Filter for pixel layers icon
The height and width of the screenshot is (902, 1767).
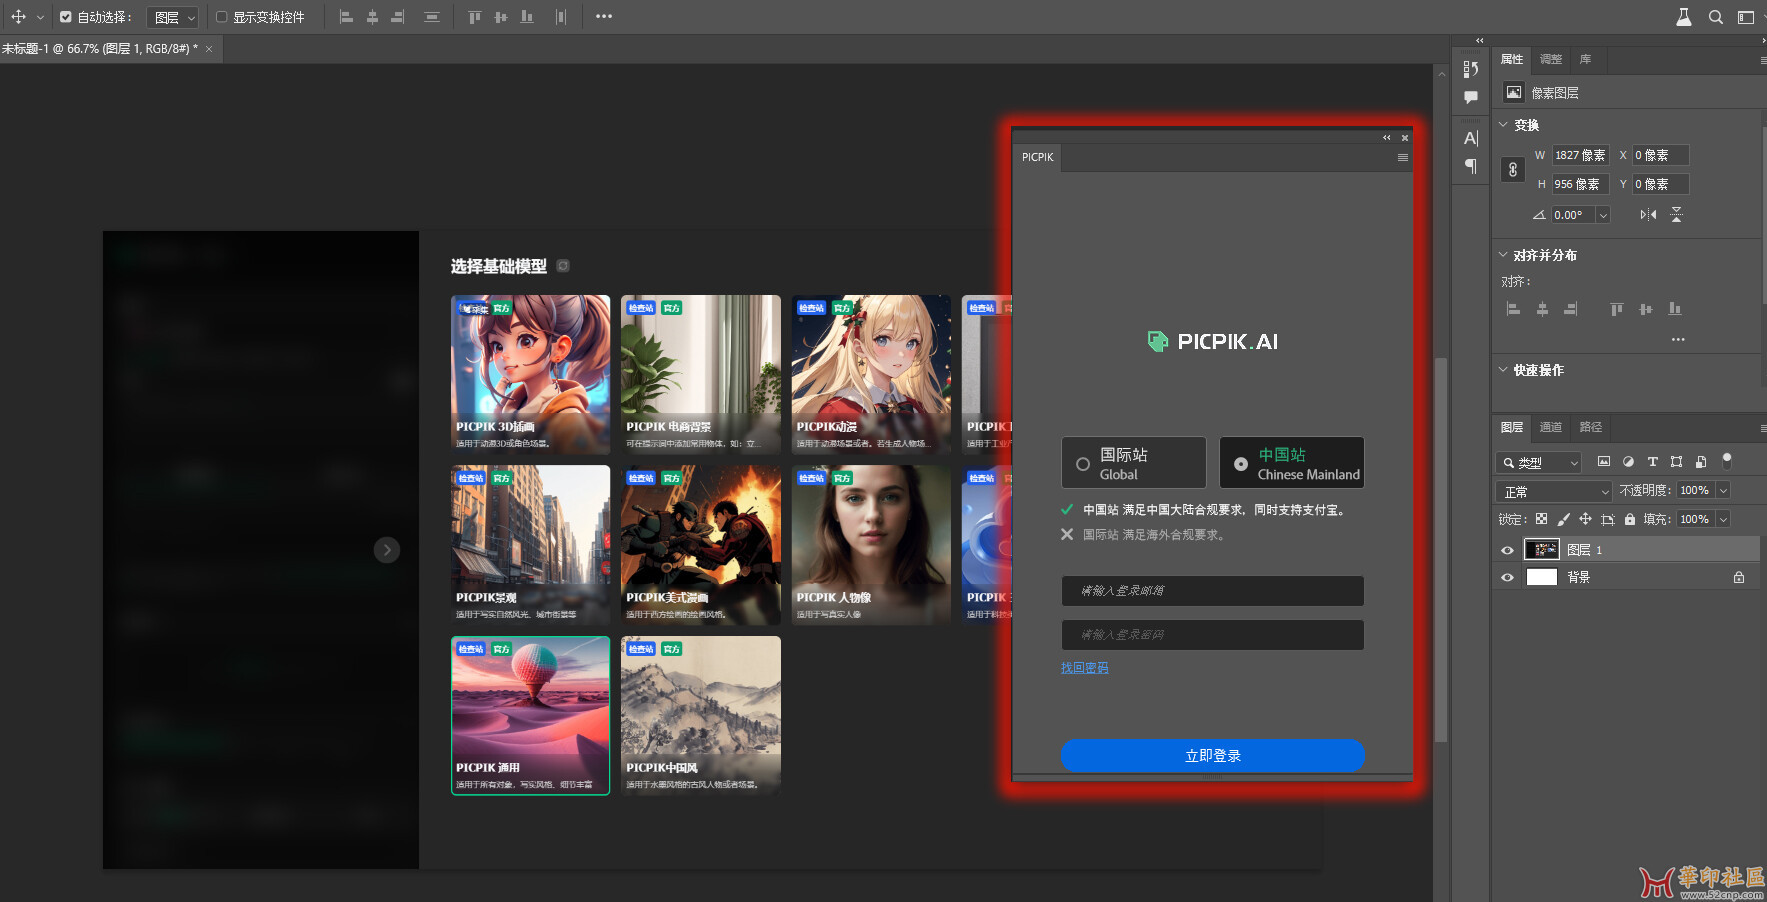click(x=1604, y=462)
